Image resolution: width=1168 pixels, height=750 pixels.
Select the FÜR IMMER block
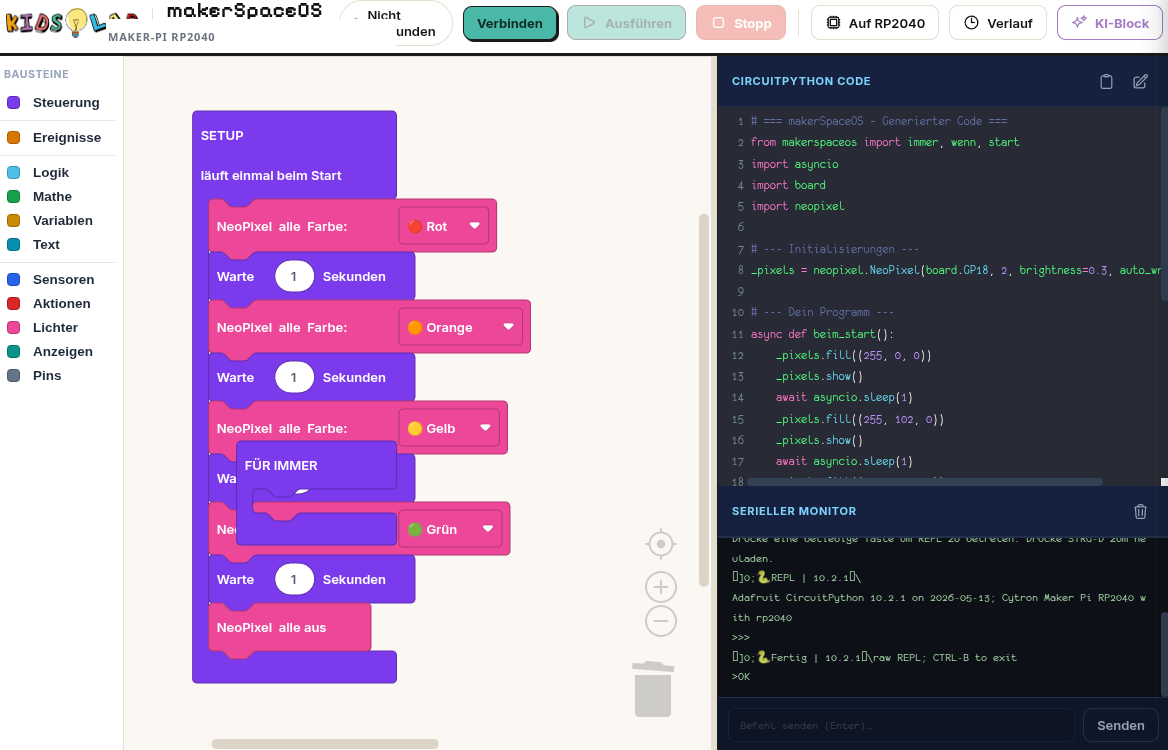coord(316,465)
